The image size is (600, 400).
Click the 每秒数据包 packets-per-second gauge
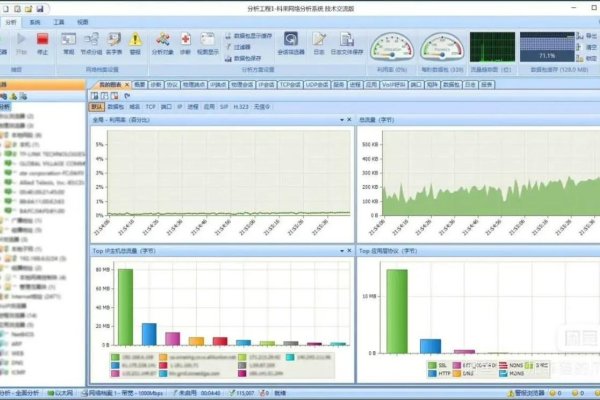click(442, 47)
